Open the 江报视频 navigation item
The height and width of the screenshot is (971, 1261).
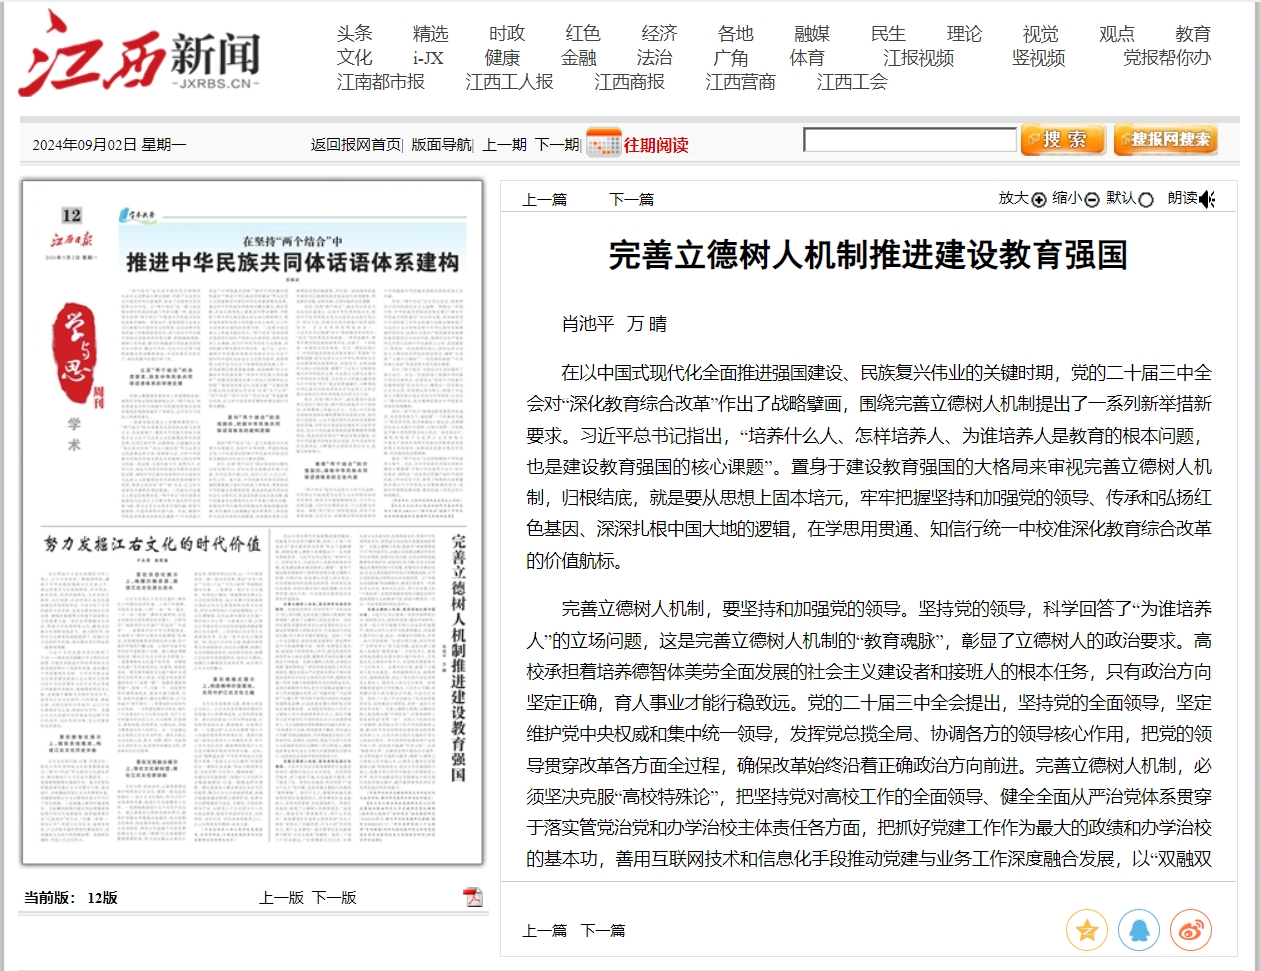click(x=918, y=58)
